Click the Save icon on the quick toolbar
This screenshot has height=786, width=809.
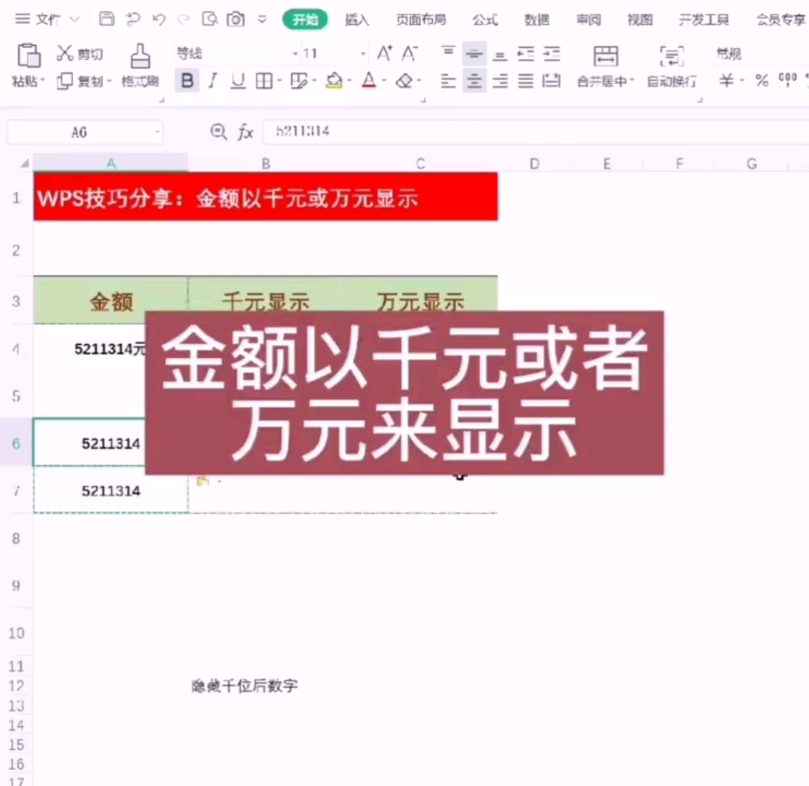coord(105,19)
